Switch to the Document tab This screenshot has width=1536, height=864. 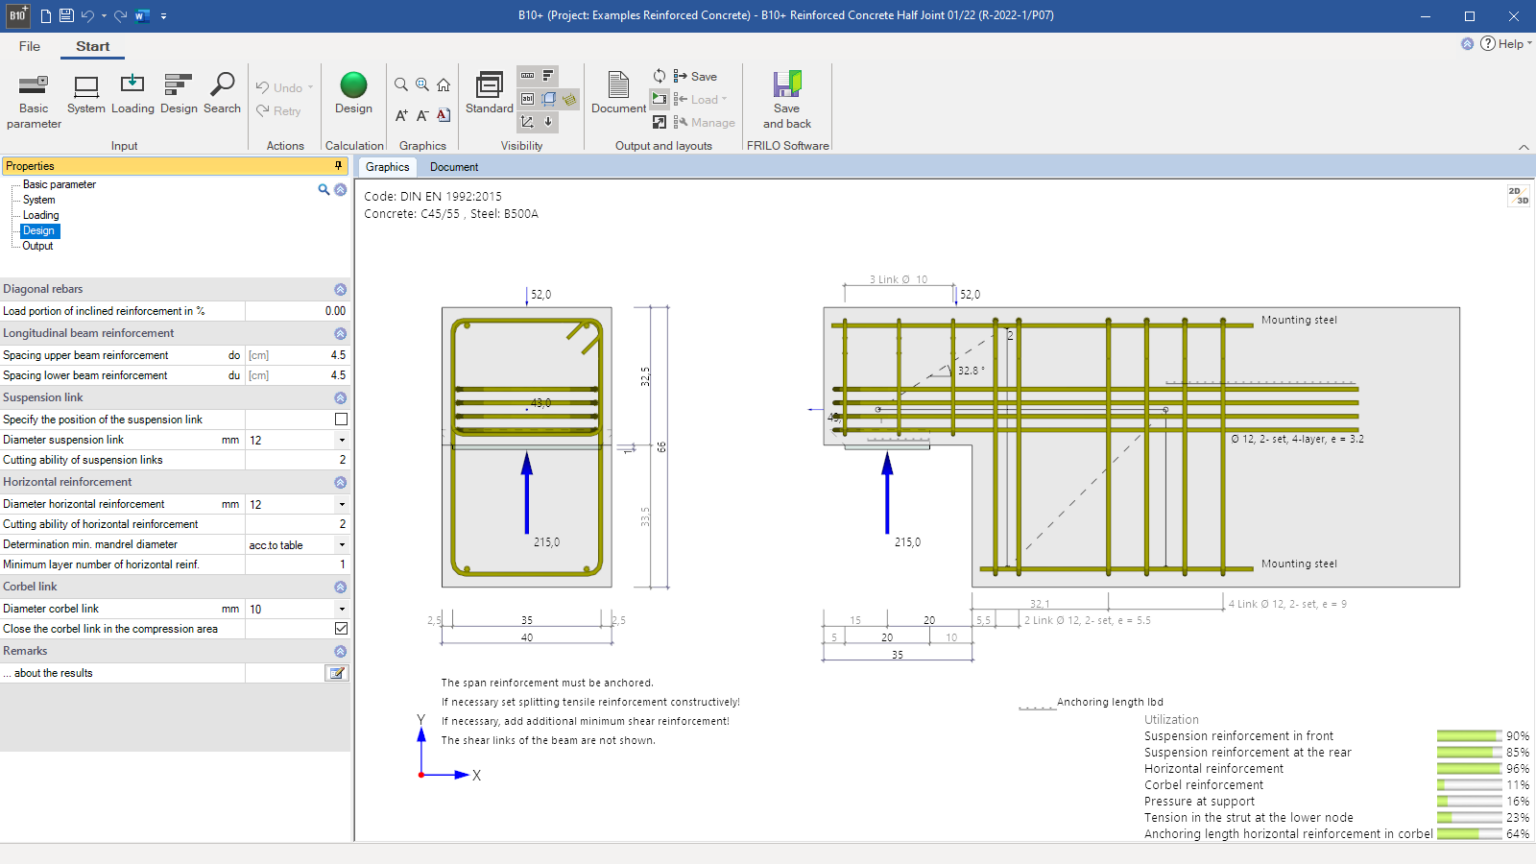pyautogui.click(x=454, y=167)
